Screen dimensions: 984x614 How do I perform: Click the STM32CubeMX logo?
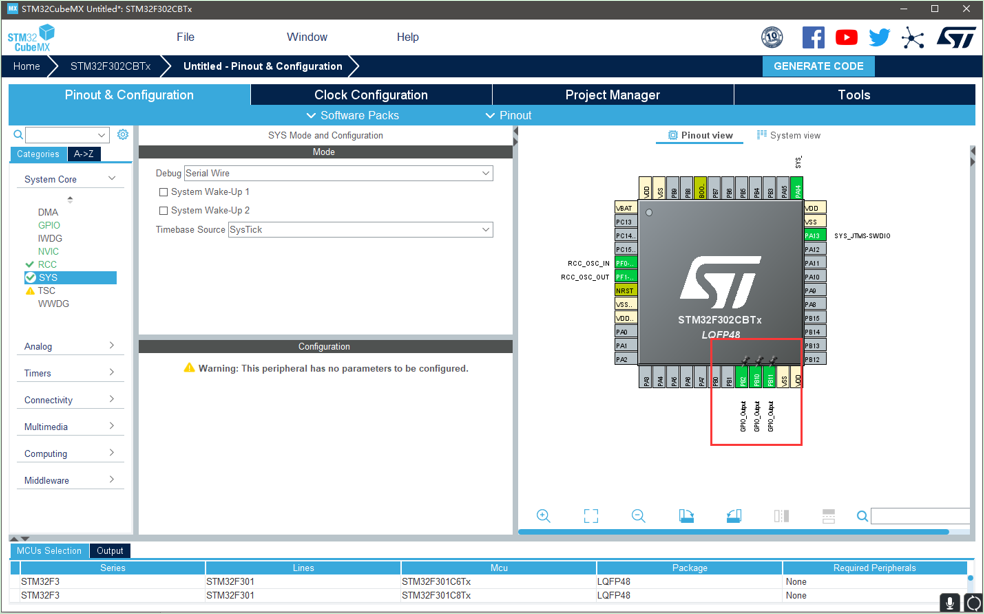click(x=31, y=38)
